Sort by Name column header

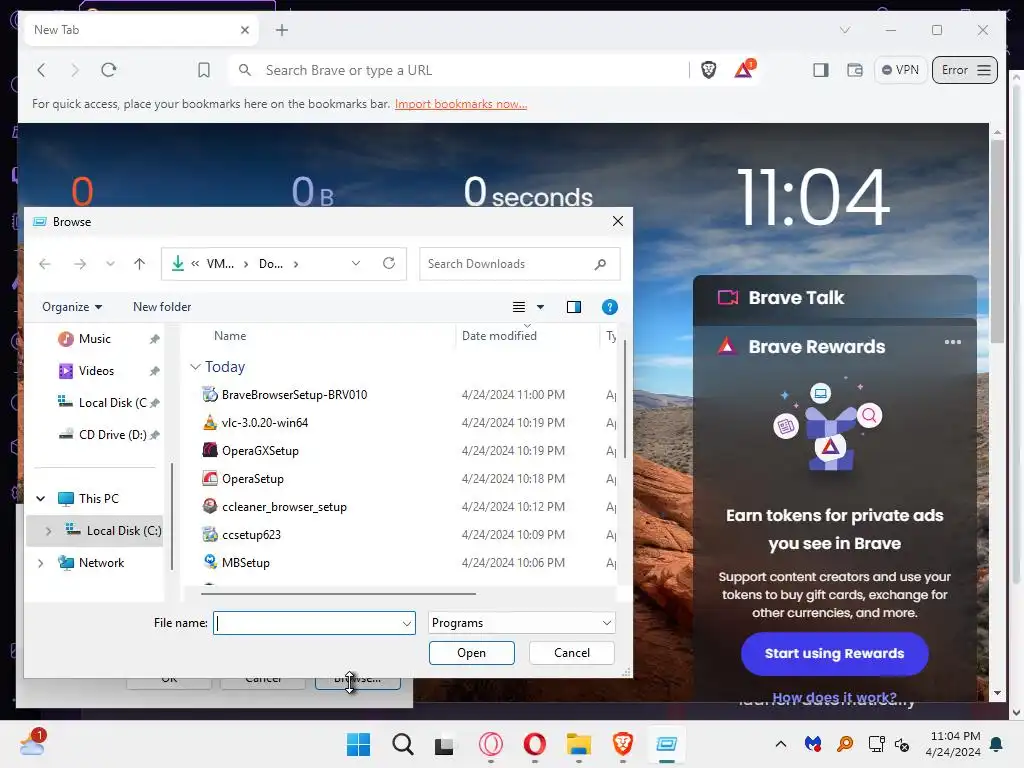coord(230,336)
